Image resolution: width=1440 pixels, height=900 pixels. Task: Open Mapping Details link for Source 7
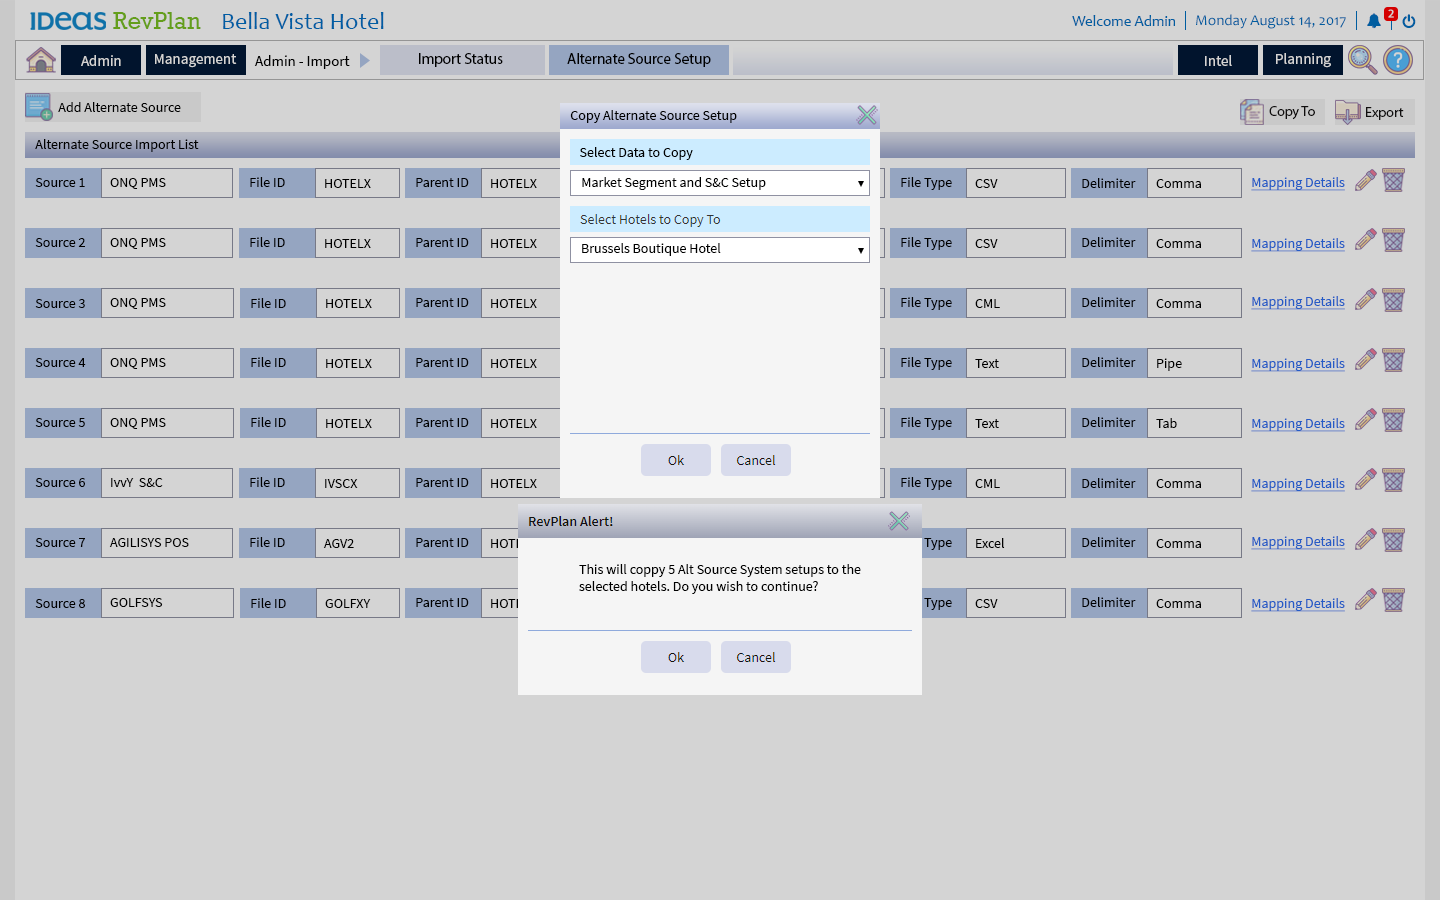click(1297, 542)
